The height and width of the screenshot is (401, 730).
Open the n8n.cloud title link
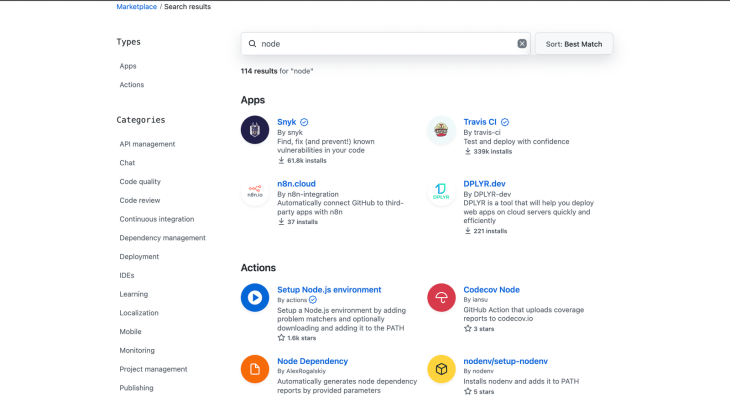(296, 184)
